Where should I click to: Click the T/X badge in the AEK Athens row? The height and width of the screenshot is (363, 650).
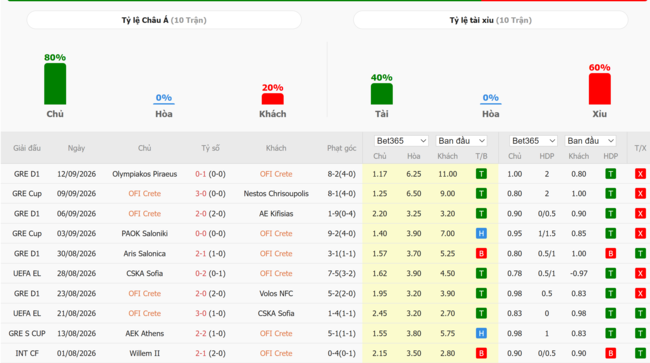[x=640, y=333]
